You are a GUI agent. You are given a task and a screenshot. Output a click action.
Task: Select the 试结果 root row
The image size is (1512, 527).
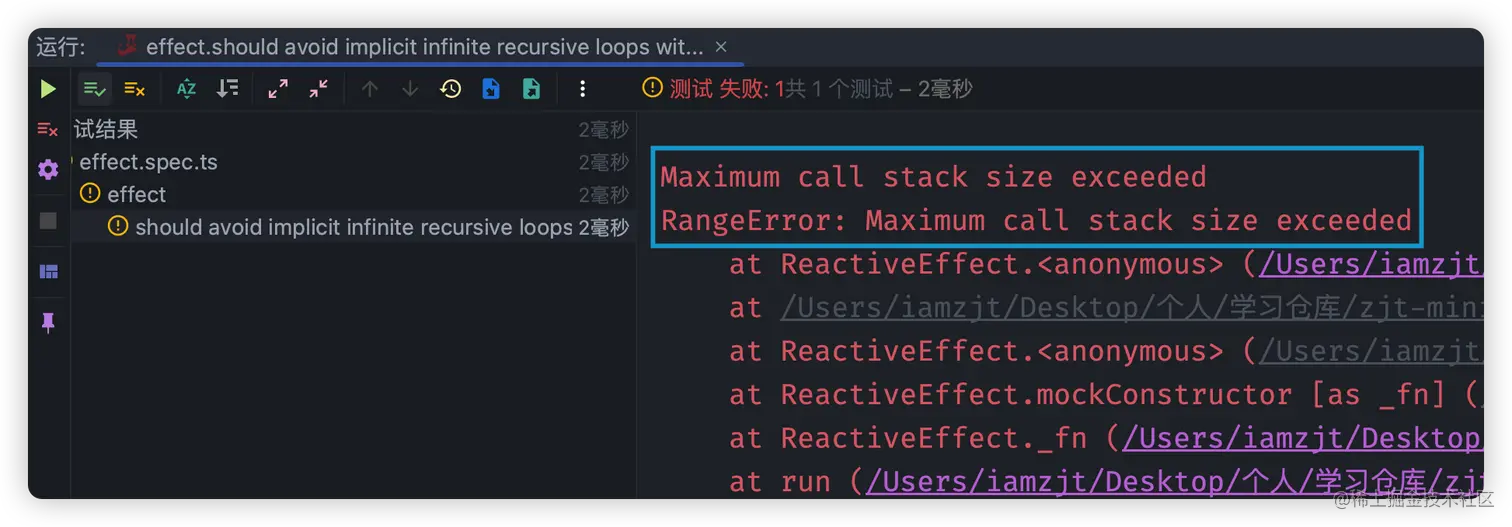pos(351,129)
